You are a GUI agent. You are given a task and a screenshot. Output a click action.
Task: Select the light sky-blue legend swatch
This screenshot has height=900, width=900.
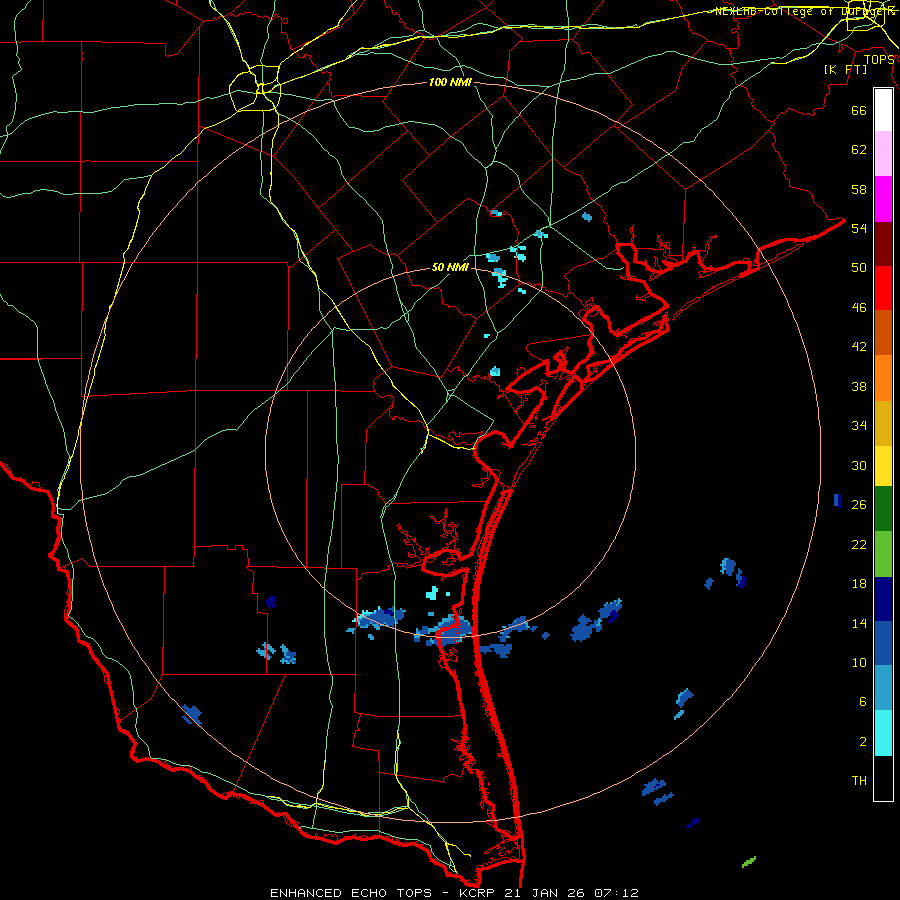(883, 688)
